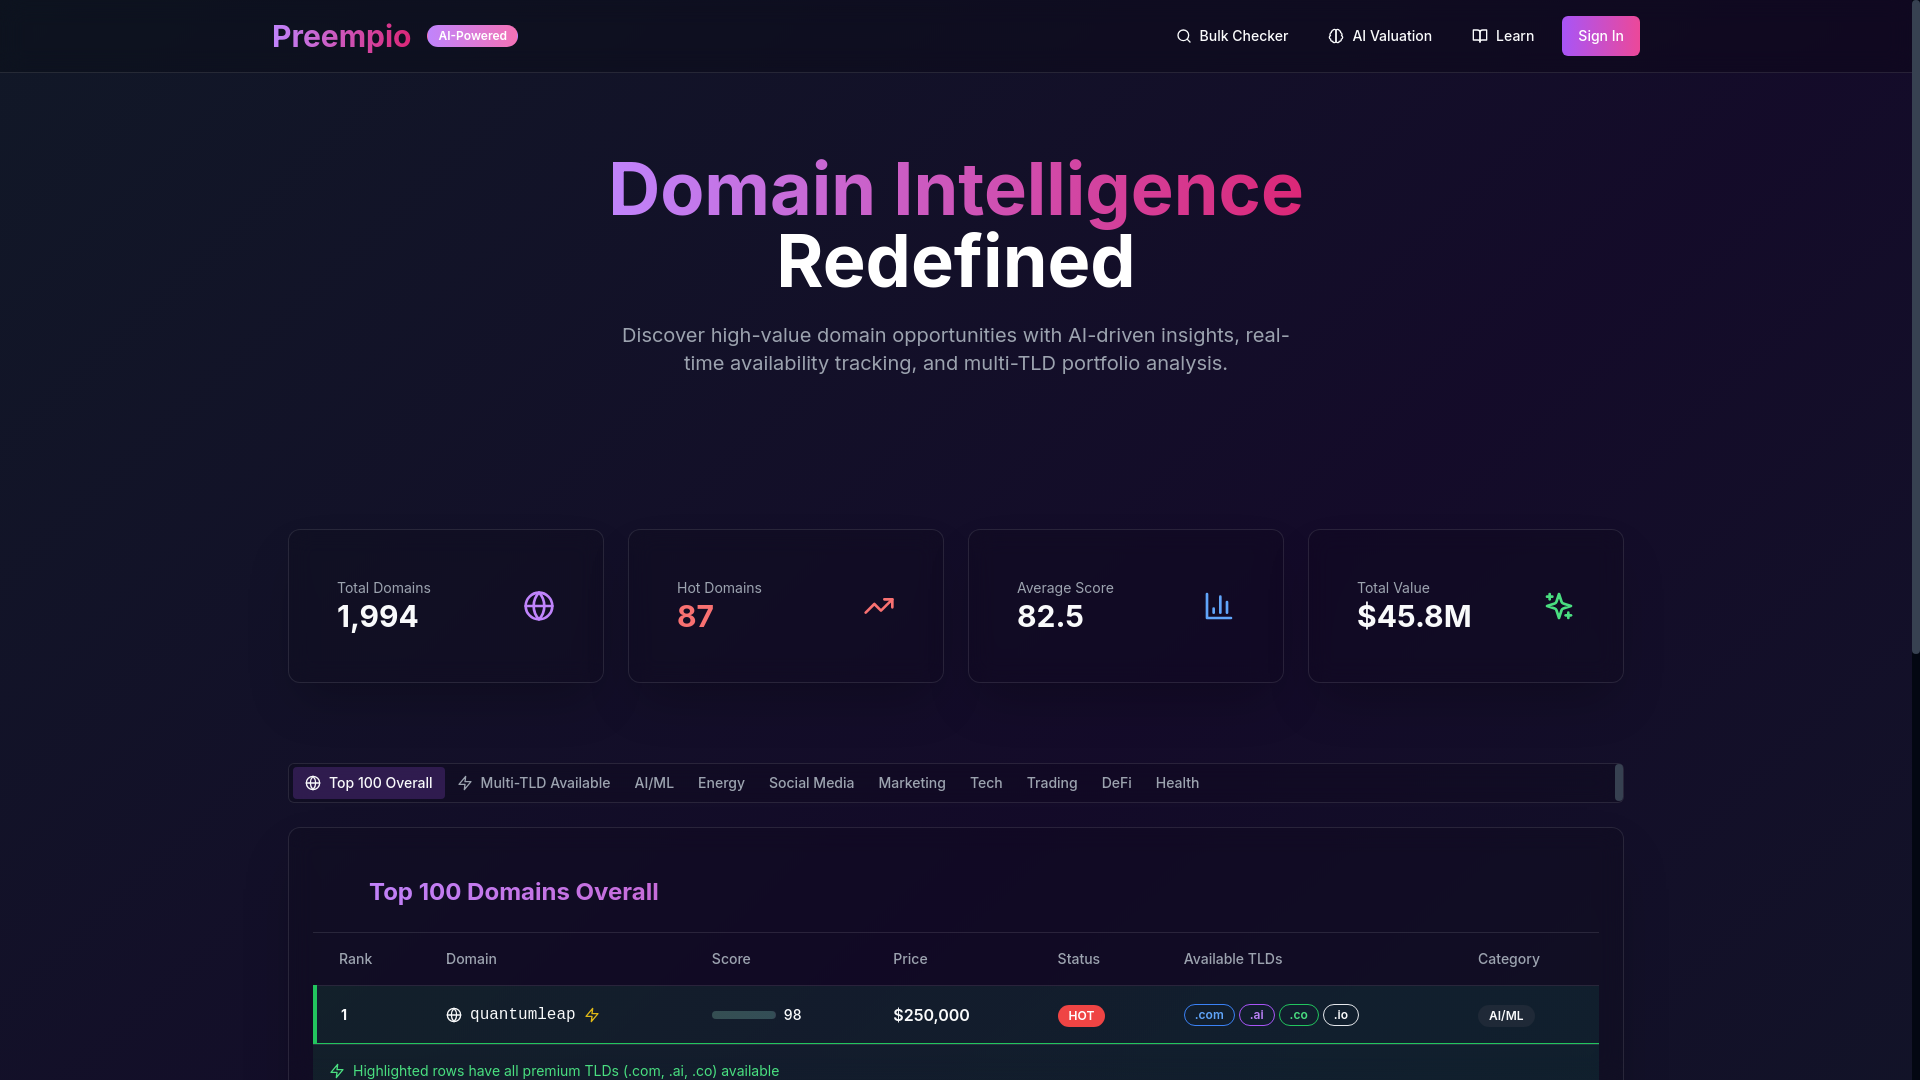This screenshot has height=1080, width=1920.
Task: Click the AI/ML category badge in row 1
Action: pyautogui.click(x=1506, y=1016)
